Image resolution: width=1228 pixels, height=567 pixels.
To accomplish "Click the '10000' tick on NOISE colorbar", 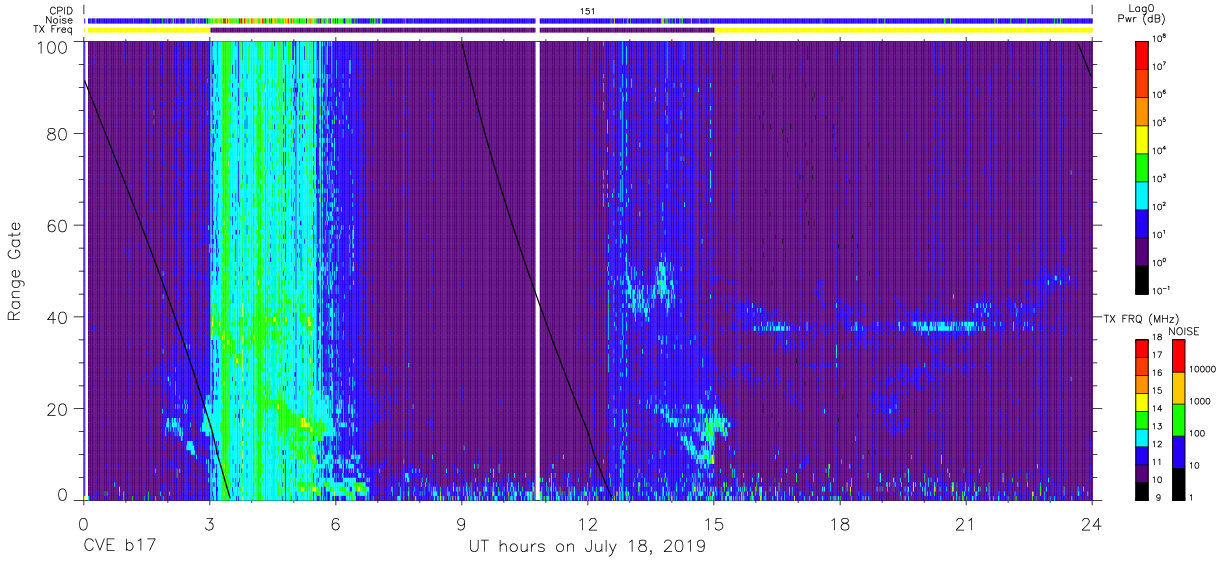I will 1205,369.
